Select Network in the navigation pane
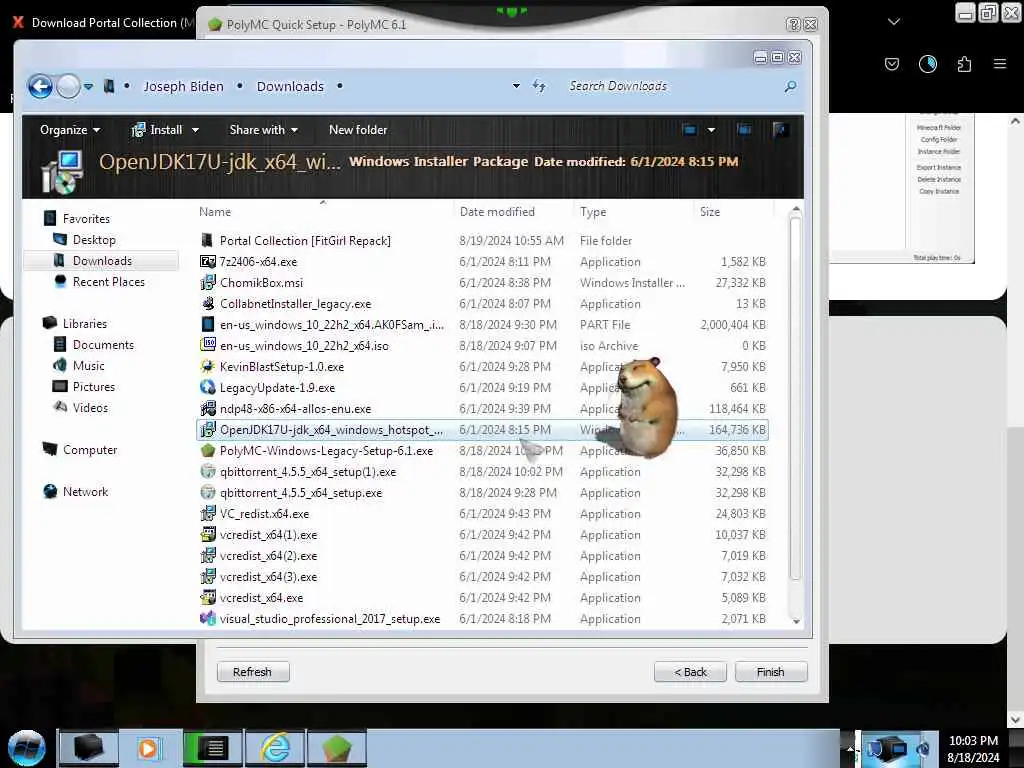The height and width of the screenshot is (768, 1024). pyautogui.click(x=86, y=491)
